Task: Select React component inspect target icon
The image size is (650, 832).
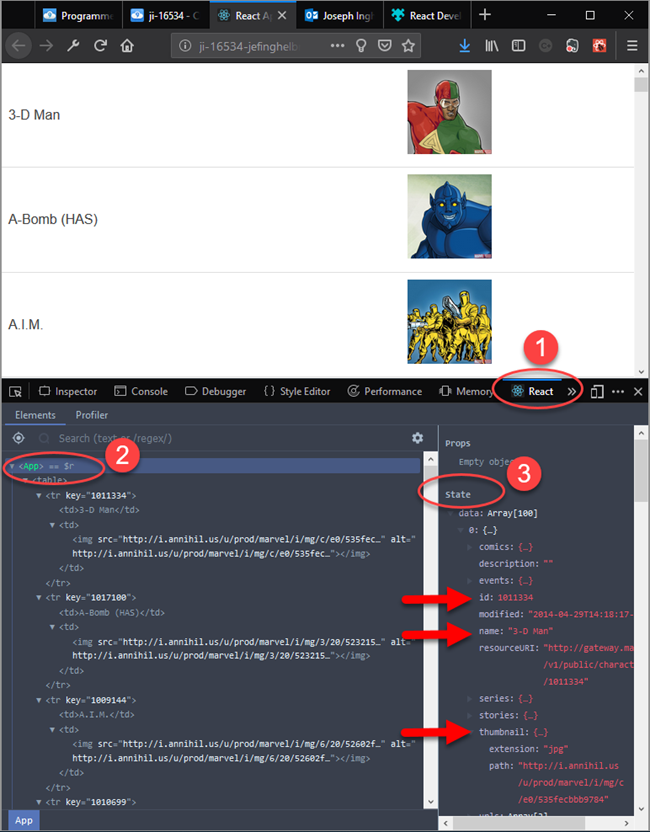Action: [x=19, y=438]
